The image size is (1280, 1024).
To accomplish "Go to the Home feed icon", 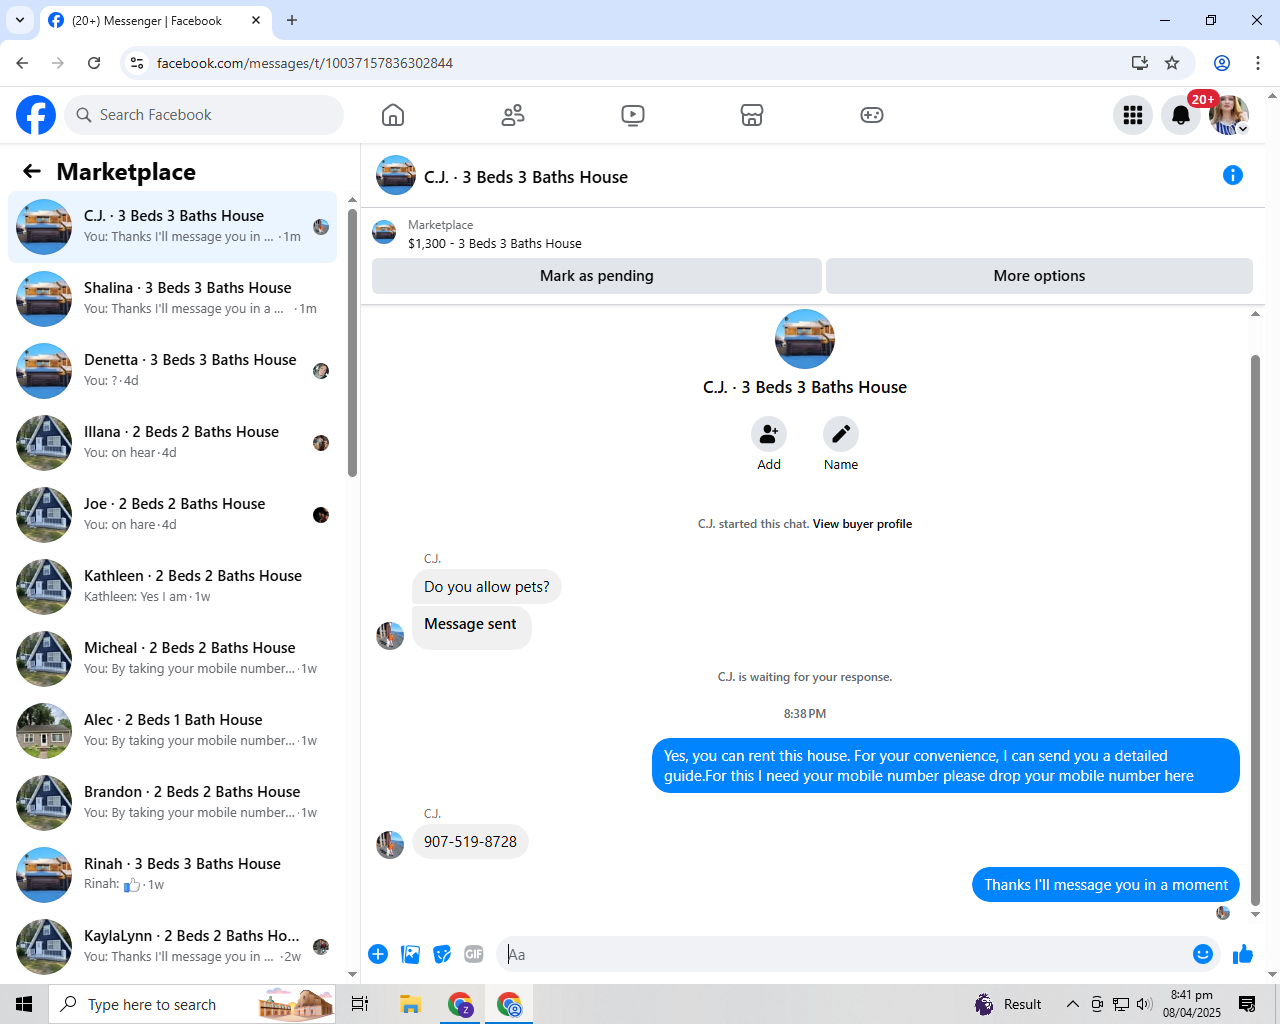I will coord(393,115).
